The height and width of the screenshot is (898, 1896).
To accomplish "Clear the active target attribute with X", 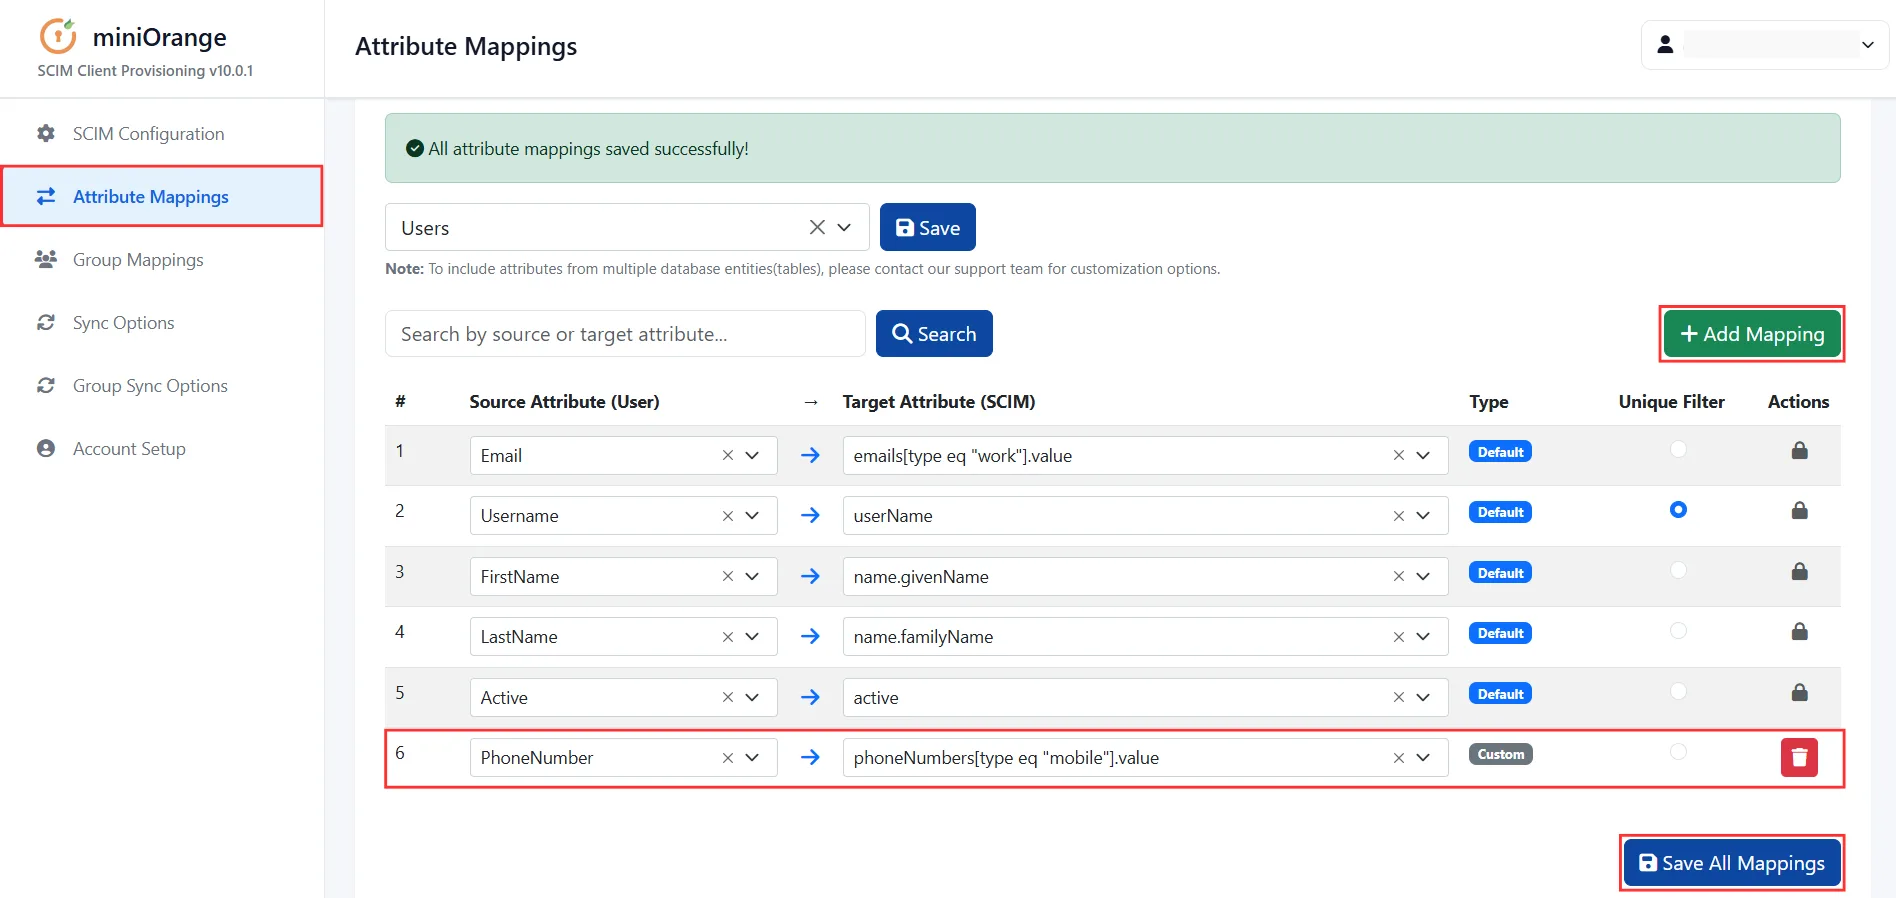I will pos(1399,697).
